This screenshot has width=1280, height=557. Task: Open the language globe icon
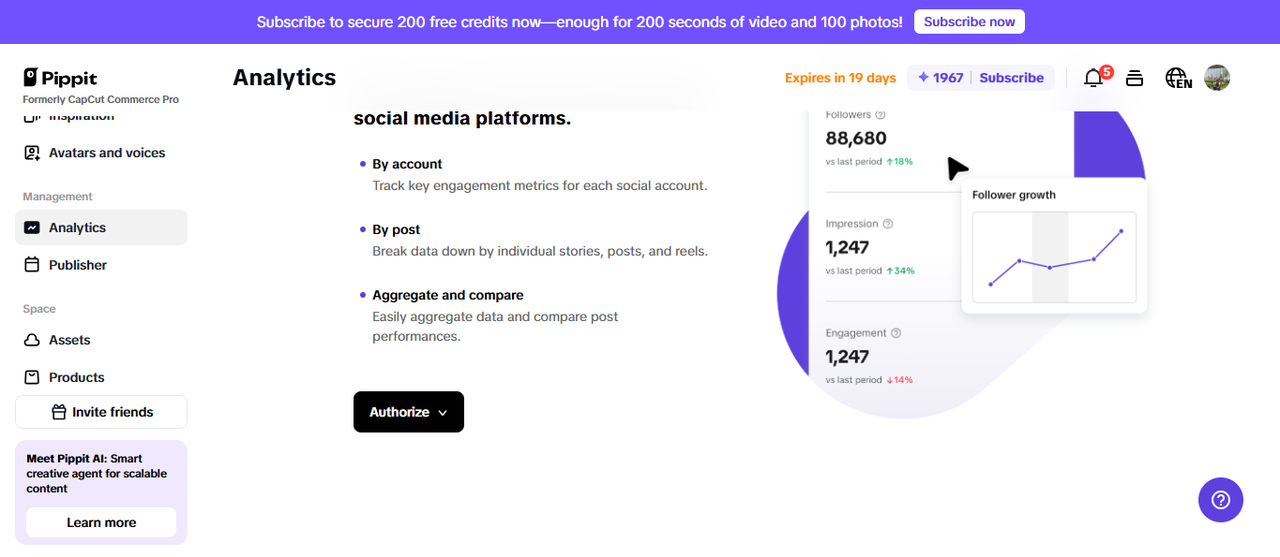(x=1178, y=78)
